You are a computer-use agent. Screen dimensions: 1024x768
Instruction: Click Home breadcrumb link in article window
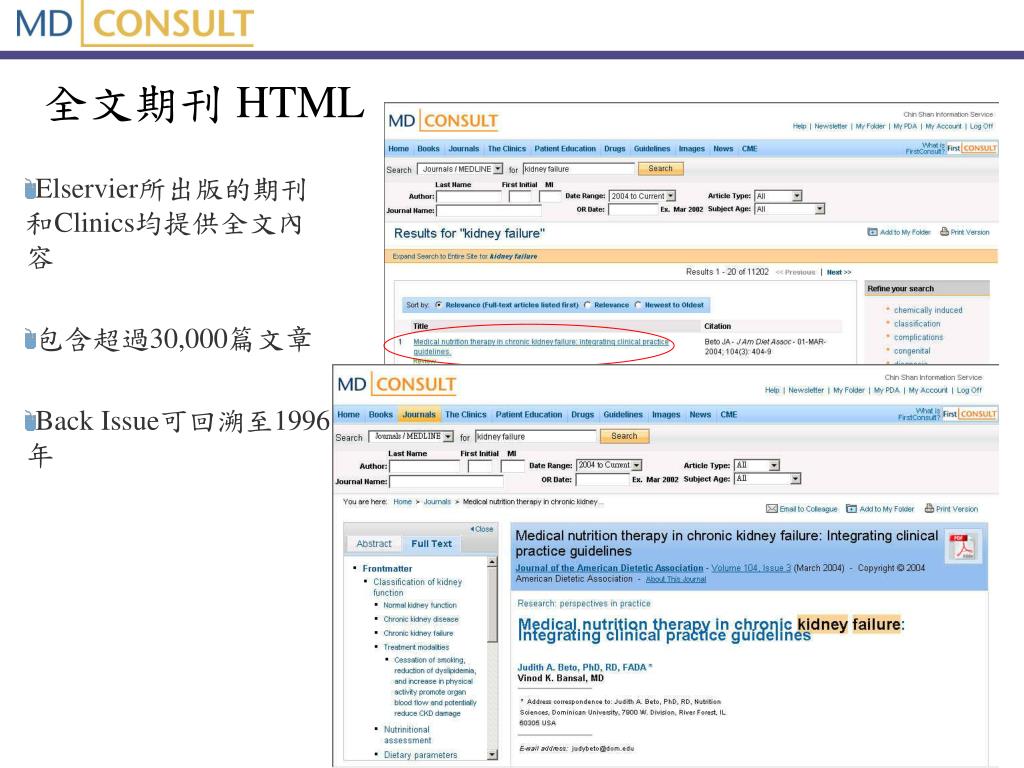point(402,502)
